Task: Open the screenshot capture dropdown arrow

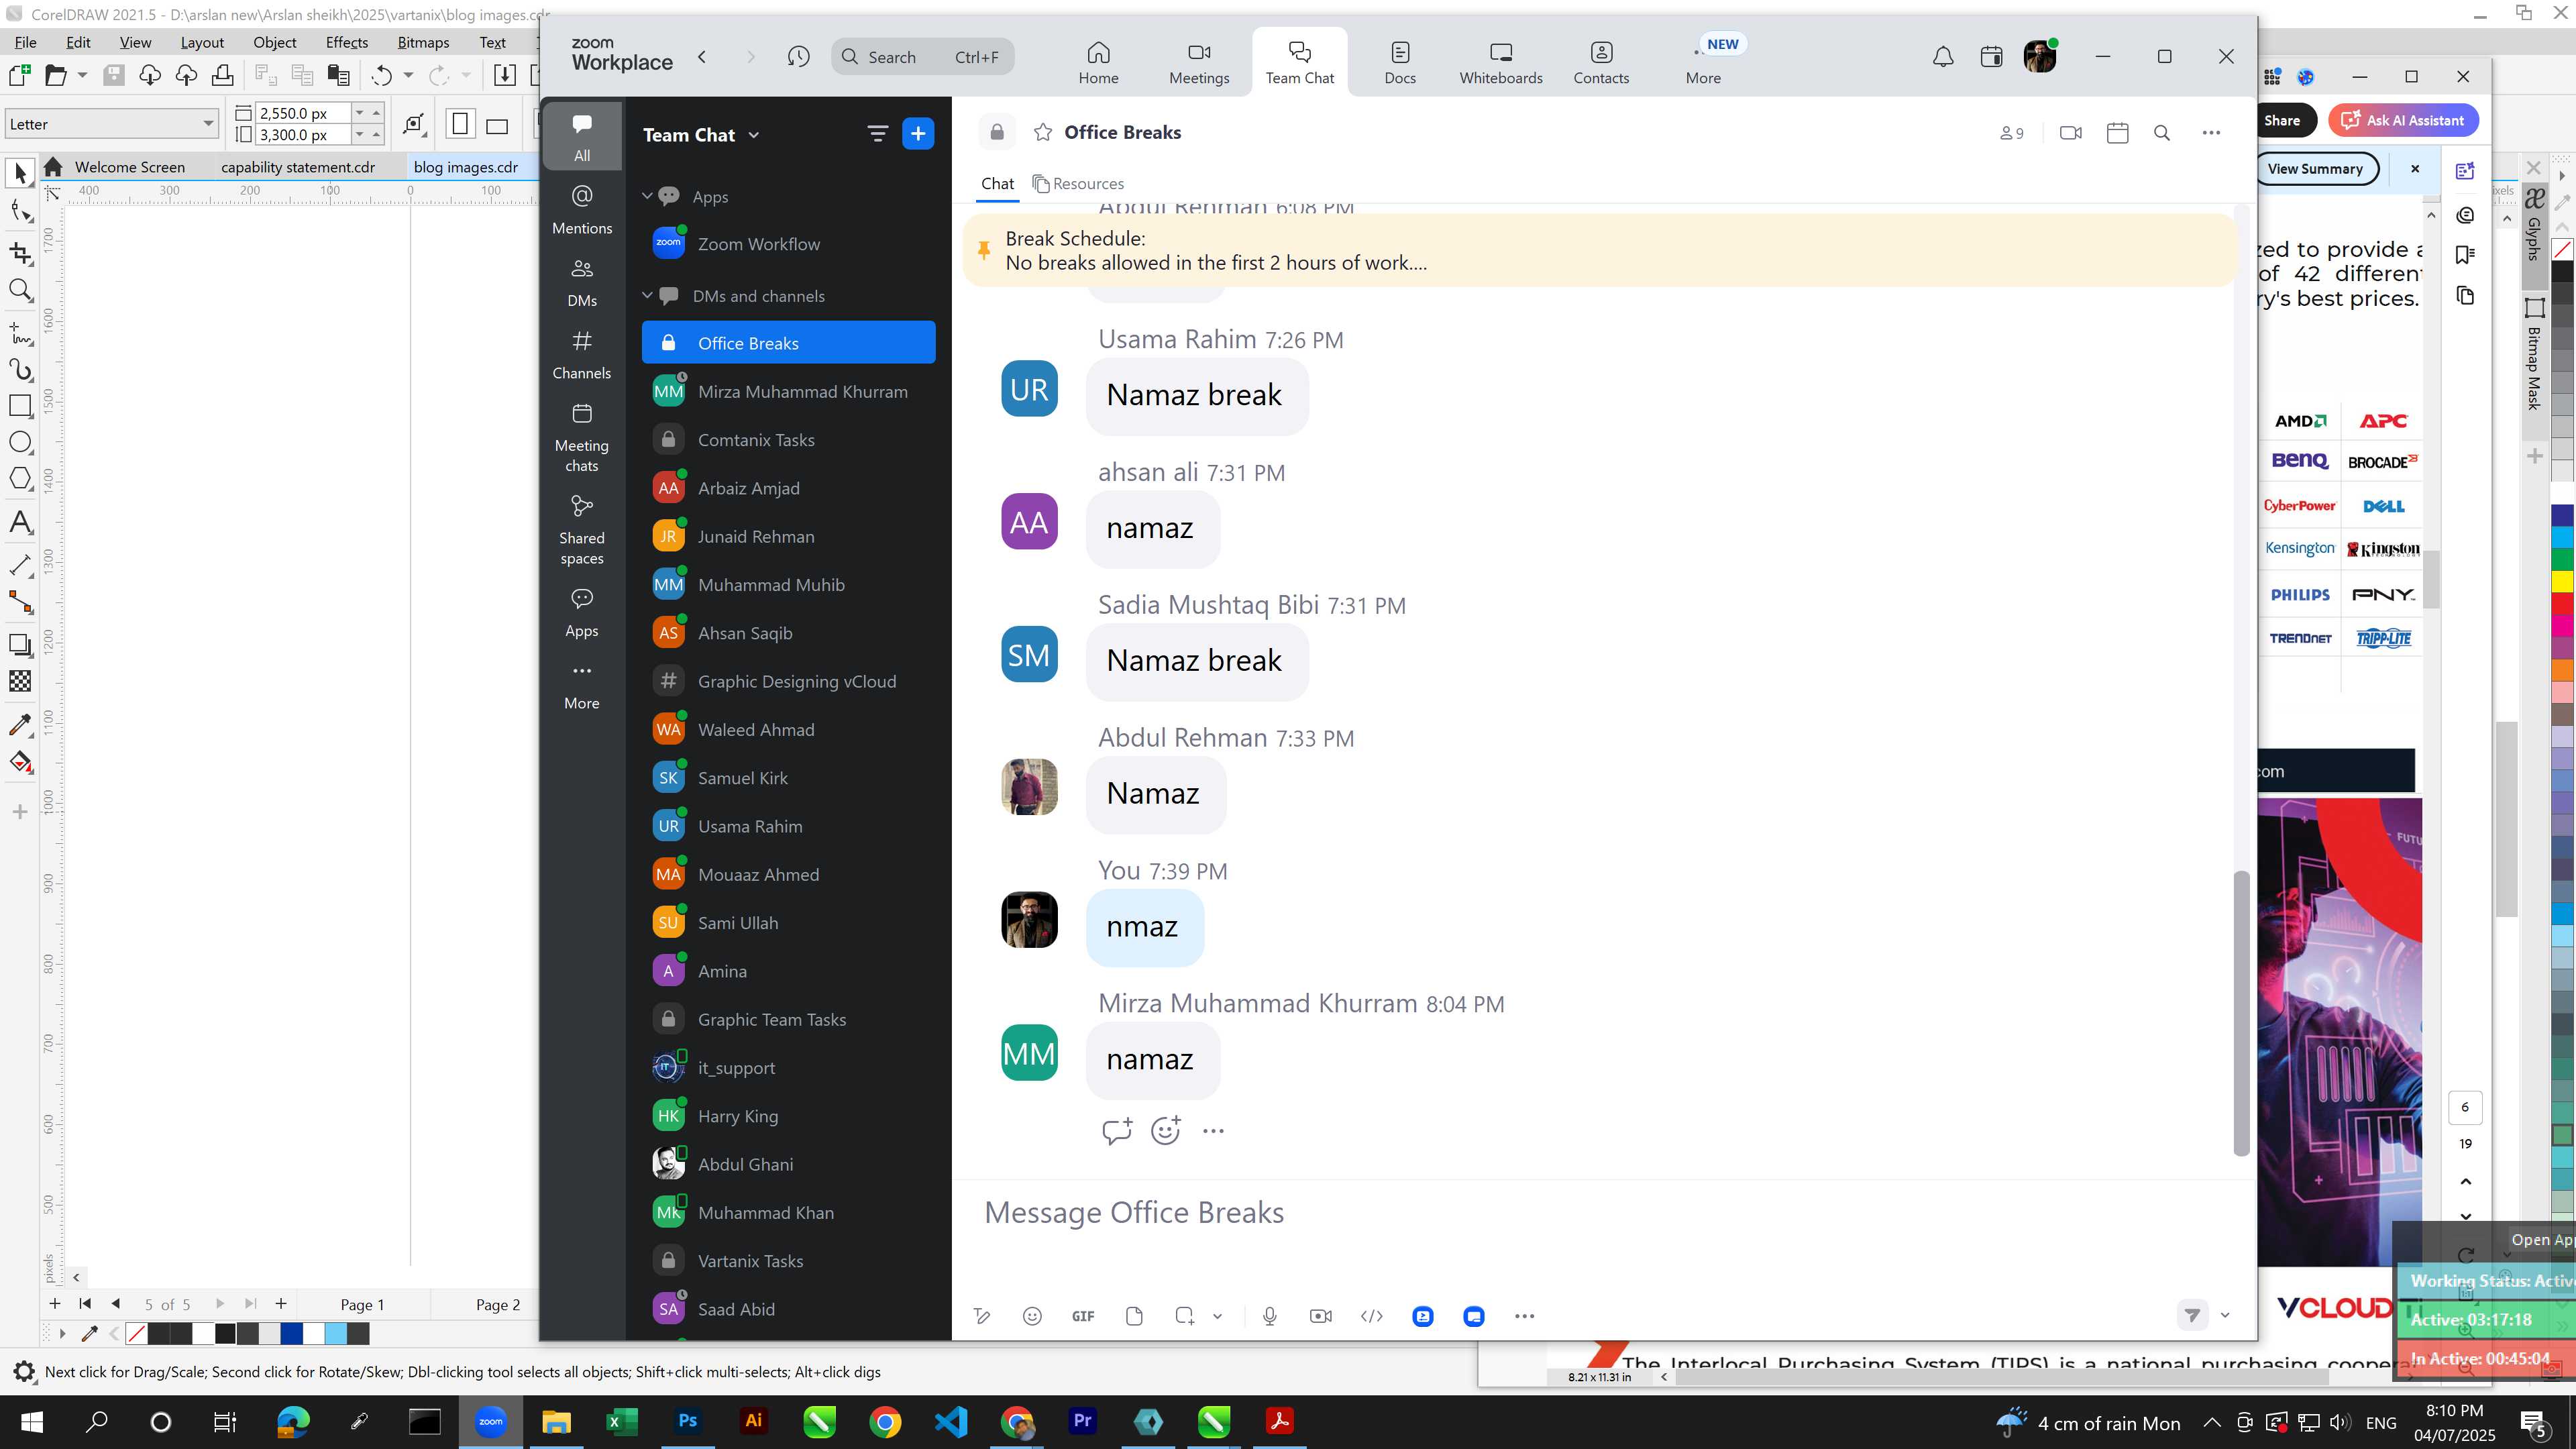Action: pos(1217,1316)
